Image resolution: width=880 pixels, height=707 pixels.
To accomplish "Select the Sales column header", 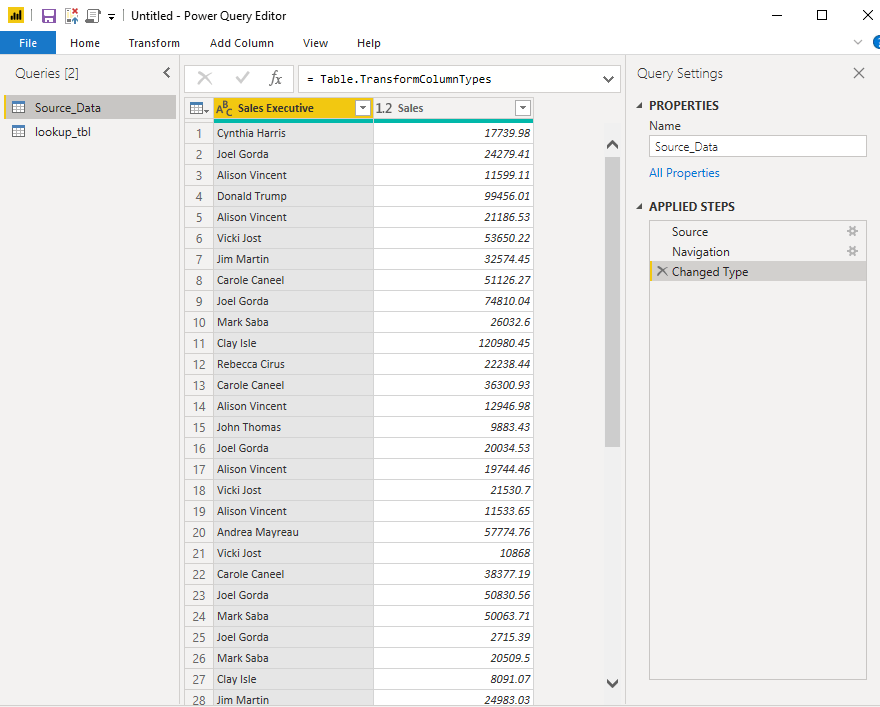I will 453,108.
